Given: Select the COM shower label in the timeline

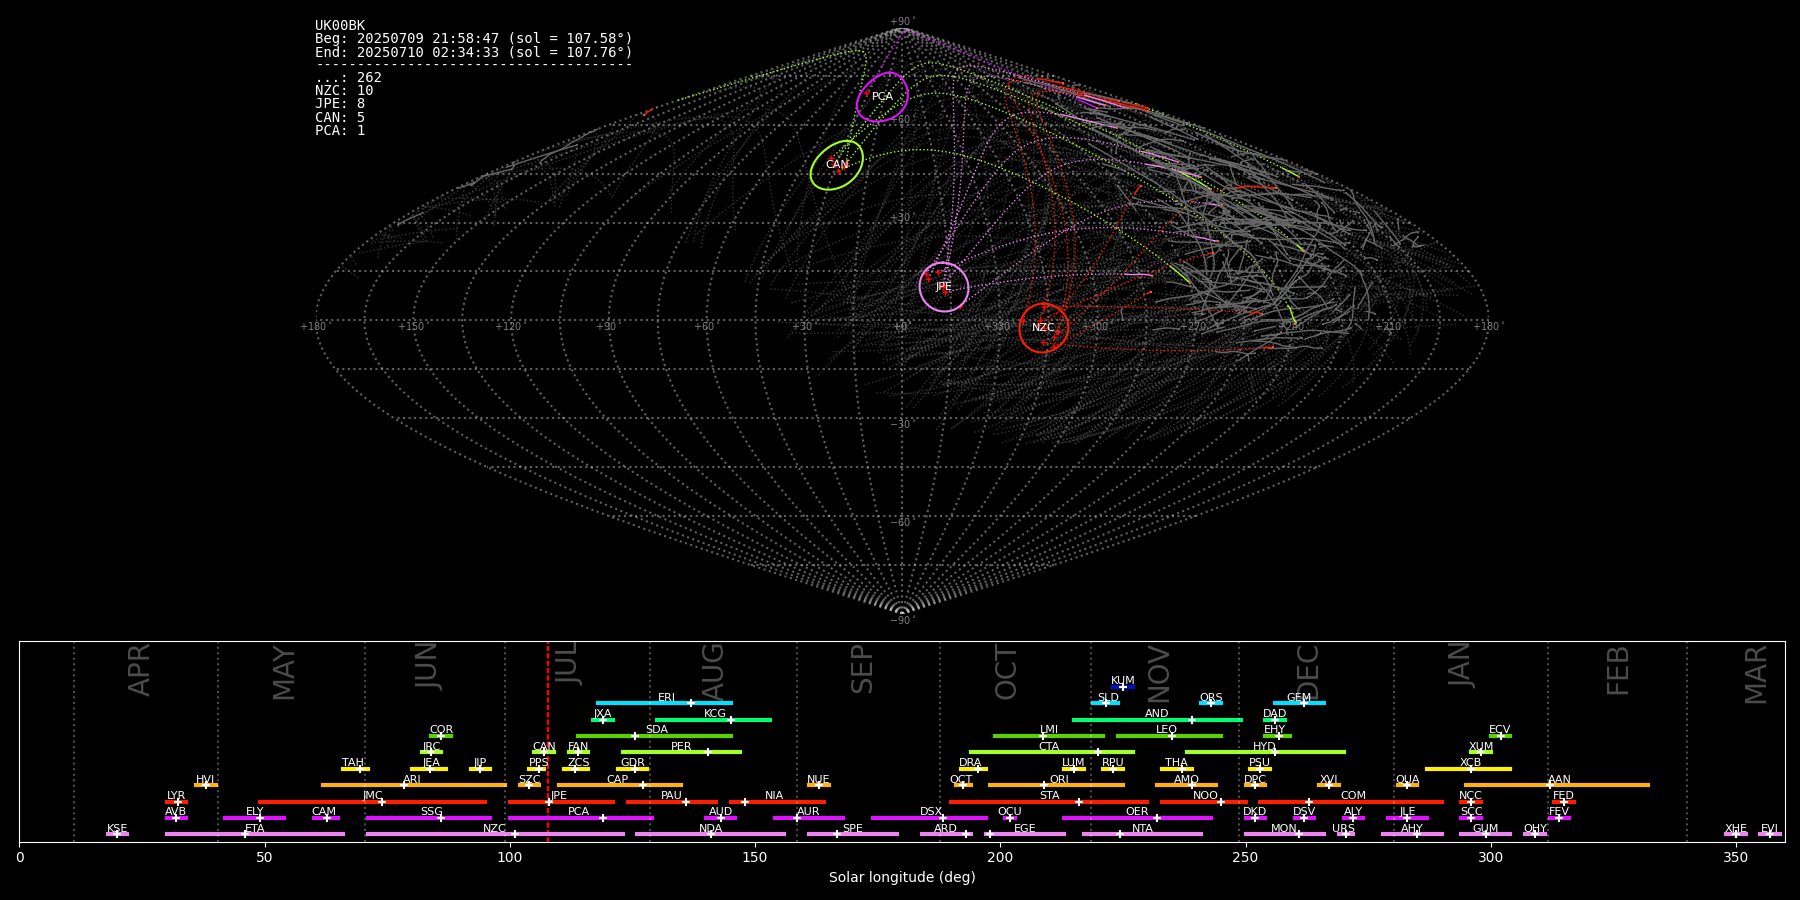Looking at the screenshot, I should point(1354,796).
